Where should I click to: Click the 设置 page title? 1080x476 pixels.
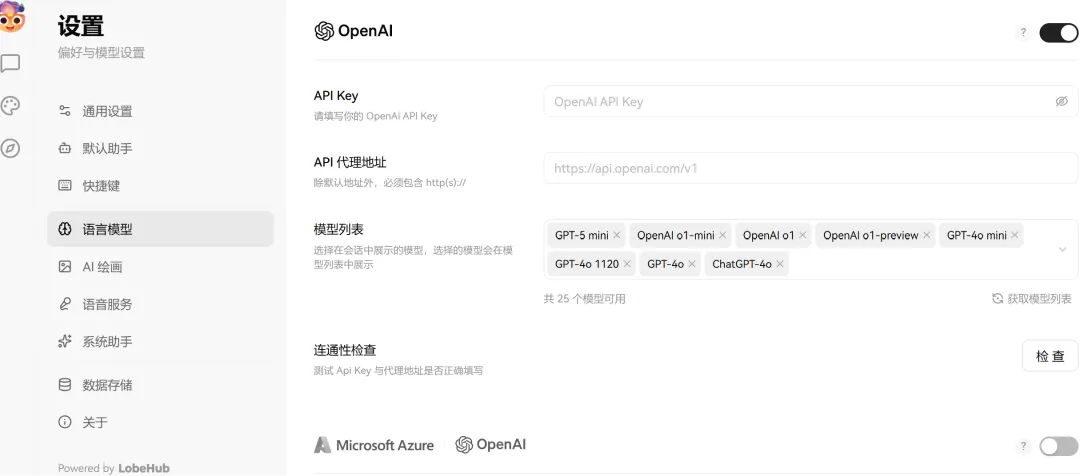point(81,26)
